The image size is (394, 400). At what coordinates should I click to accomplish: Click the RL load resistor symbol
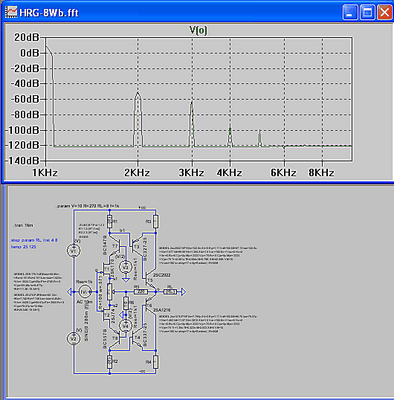point(170,292)
